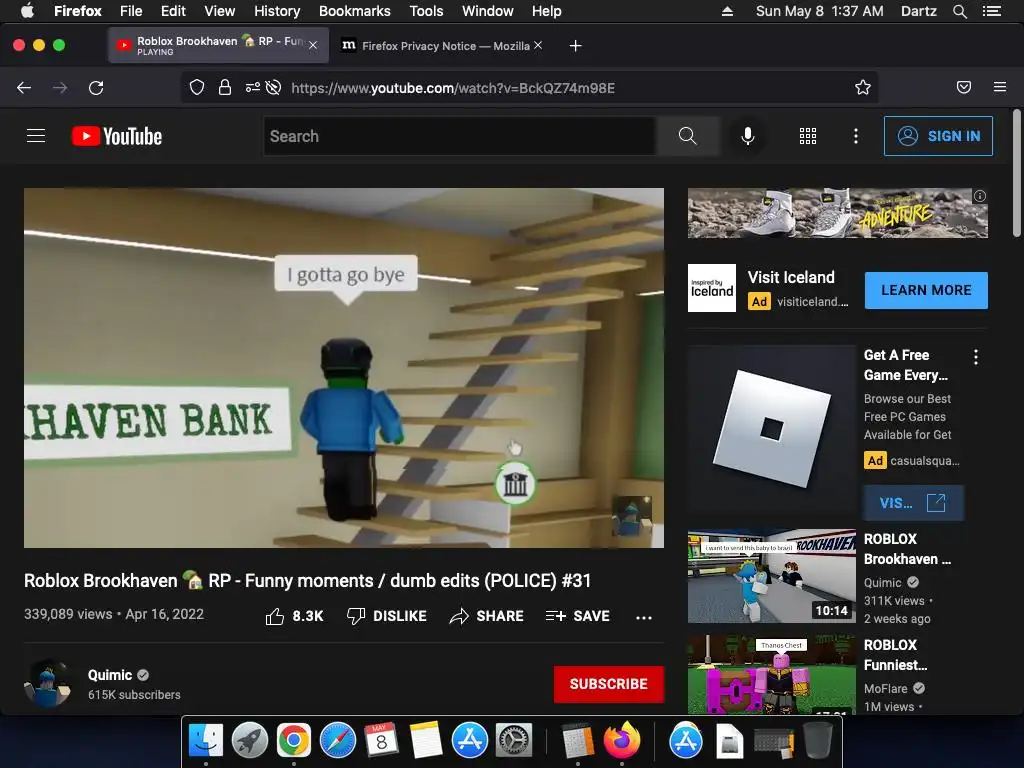Open Control Center icon in menu bar
1024x768 pixels.
coord(991,11)
